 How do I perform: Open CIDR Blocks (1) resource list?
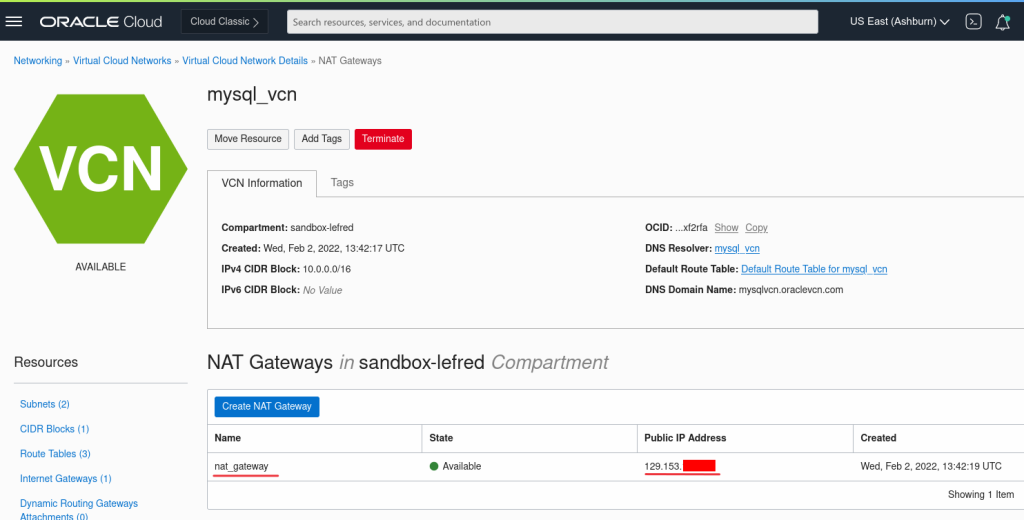pos(54,429)
